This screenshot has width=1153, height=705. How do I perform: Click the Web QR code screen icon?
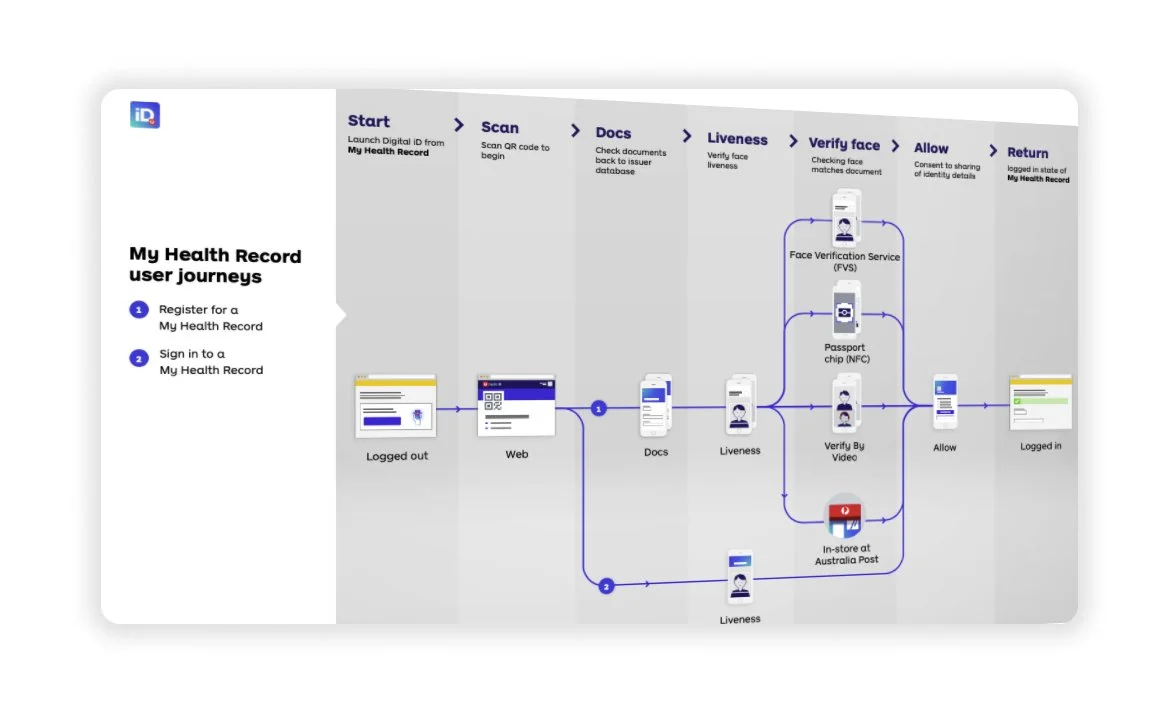[516, 405]
